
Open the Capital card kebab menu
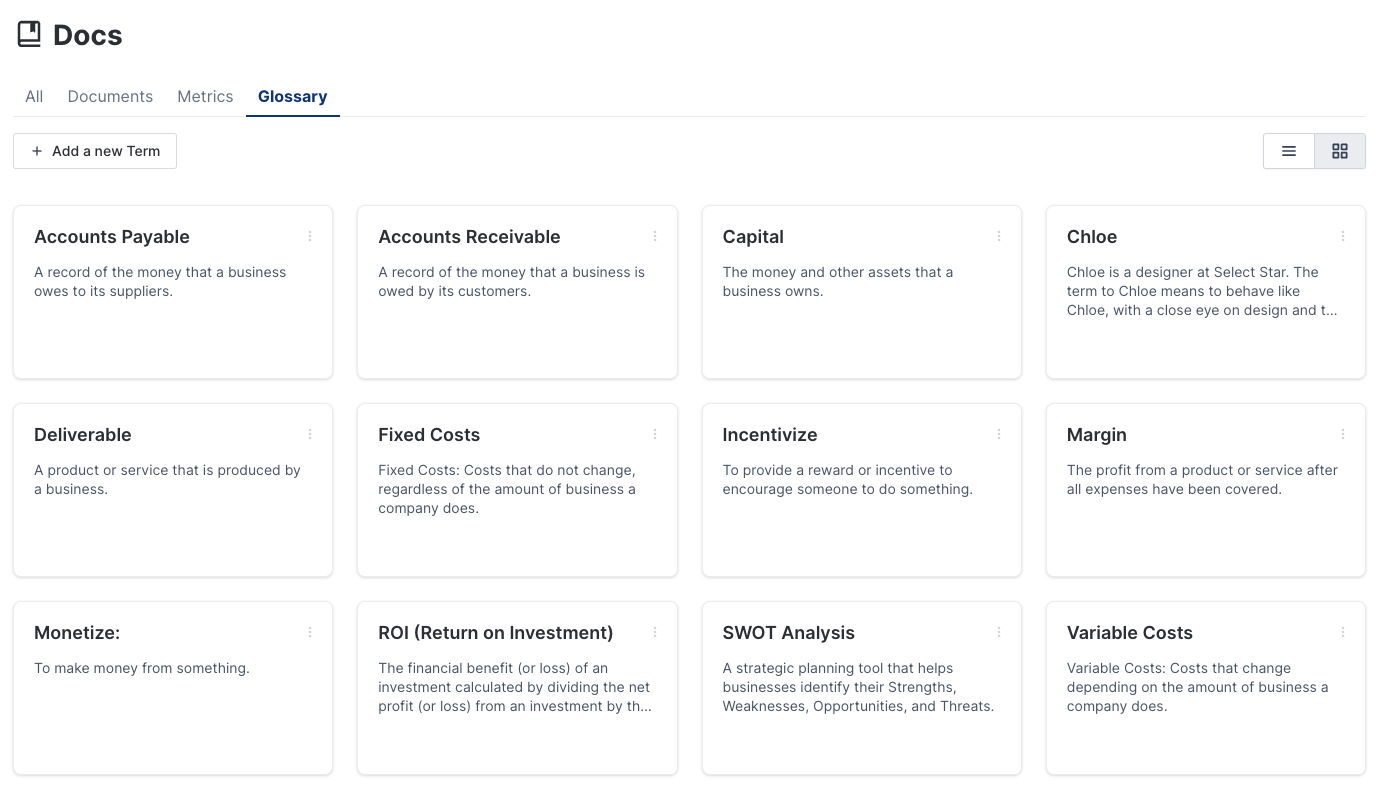point(999,237)
